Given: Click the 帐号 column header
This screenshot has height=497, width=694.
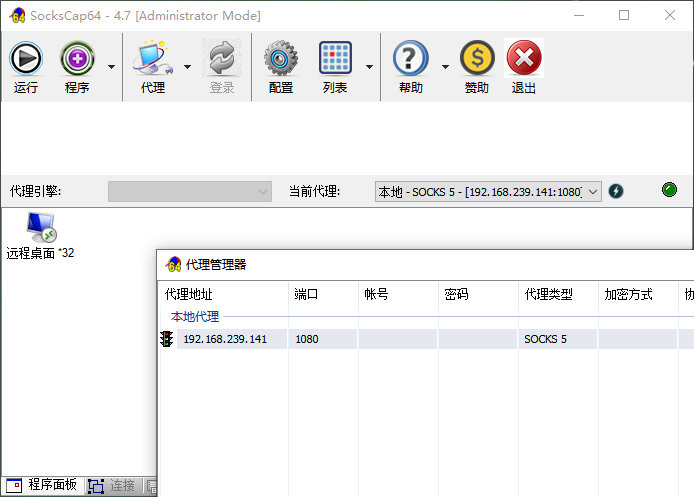Looking at the screenshot, I should 398,294.
